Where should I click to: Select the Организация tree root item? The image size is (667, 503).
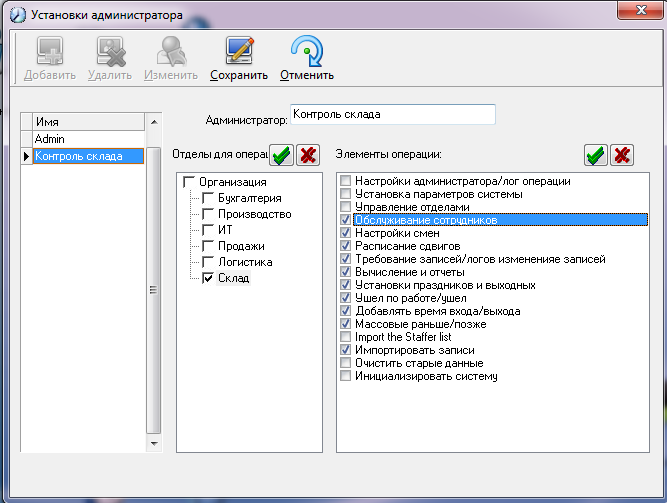tap(233, 182)
